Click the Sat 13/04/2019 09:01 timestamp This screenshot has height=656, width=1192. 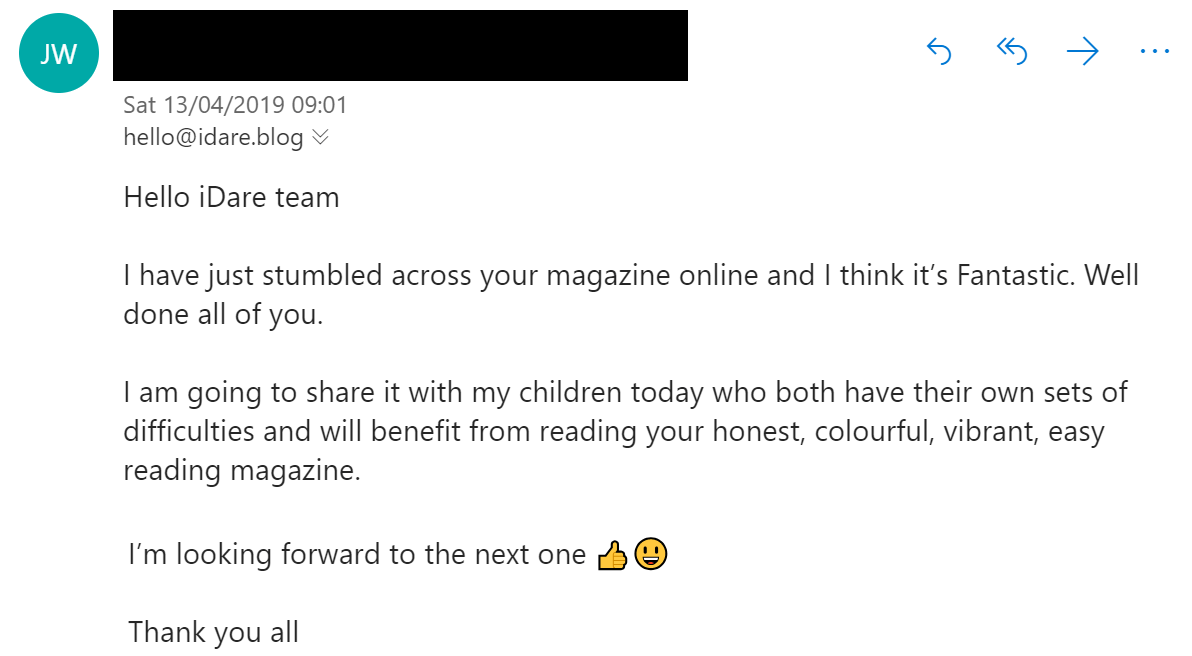point(235,105)
